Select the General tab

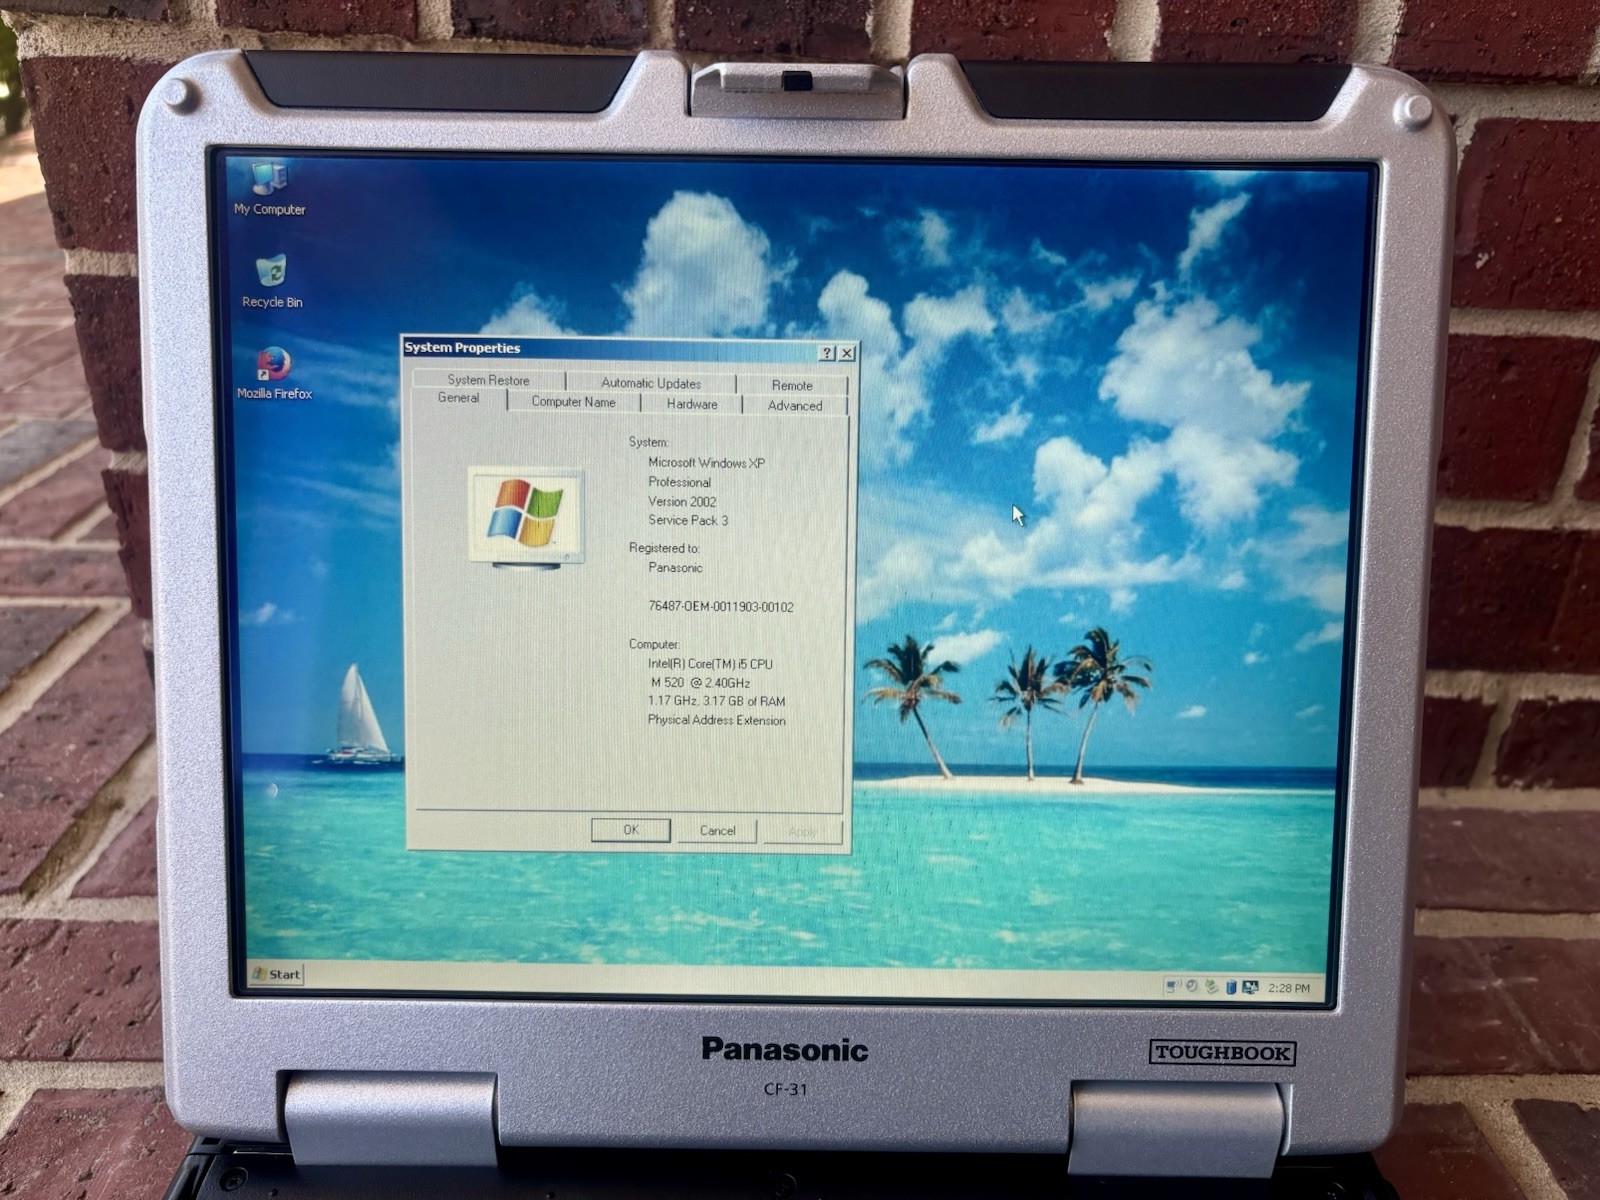pos(458,398)
